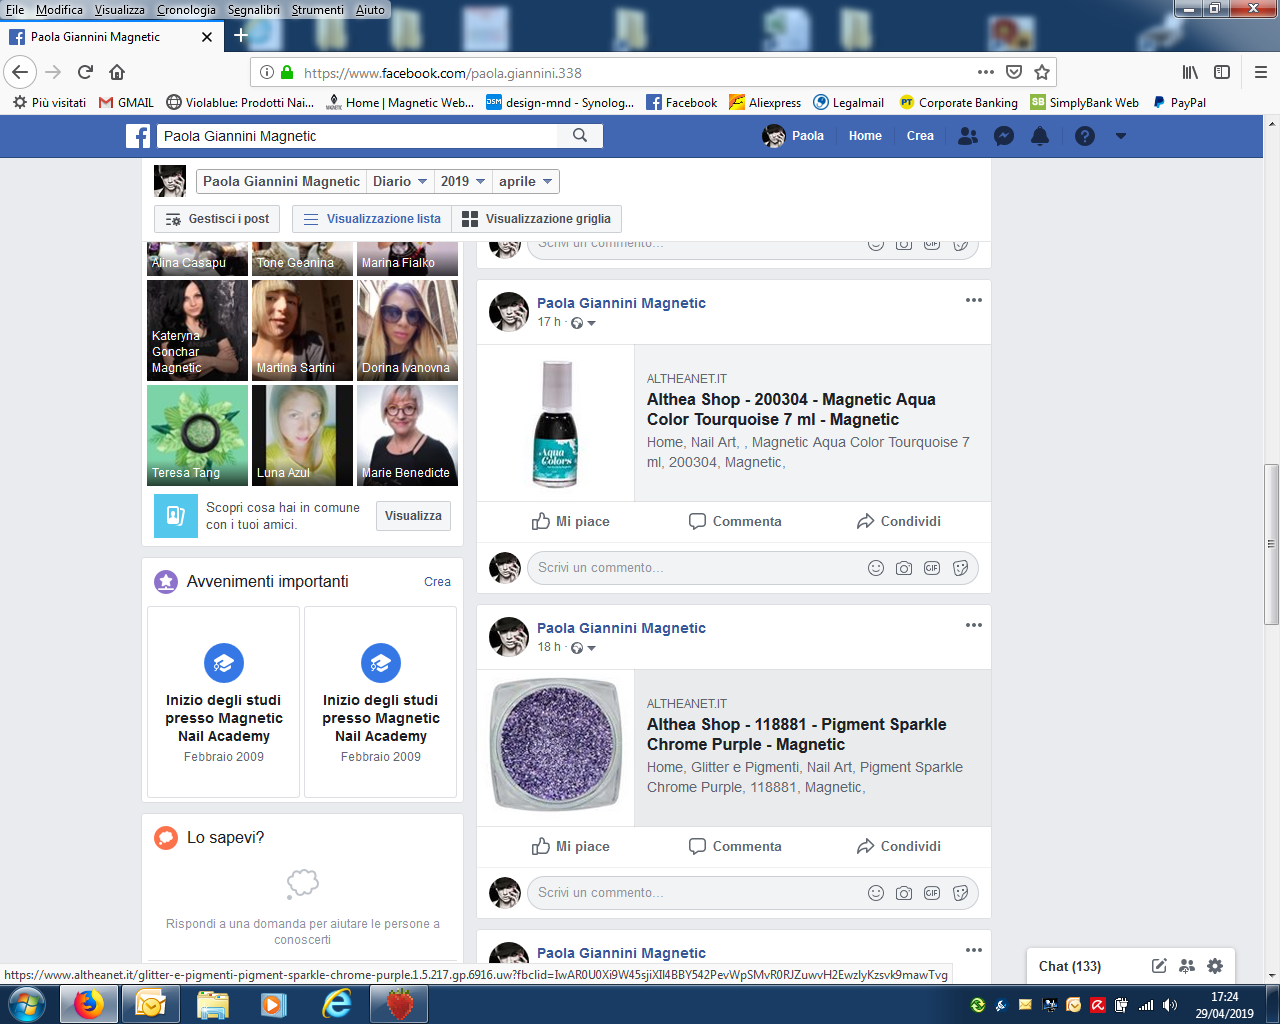Open the Firefox hamburger menu
1280x1024 pixels.
[1261, 72]
